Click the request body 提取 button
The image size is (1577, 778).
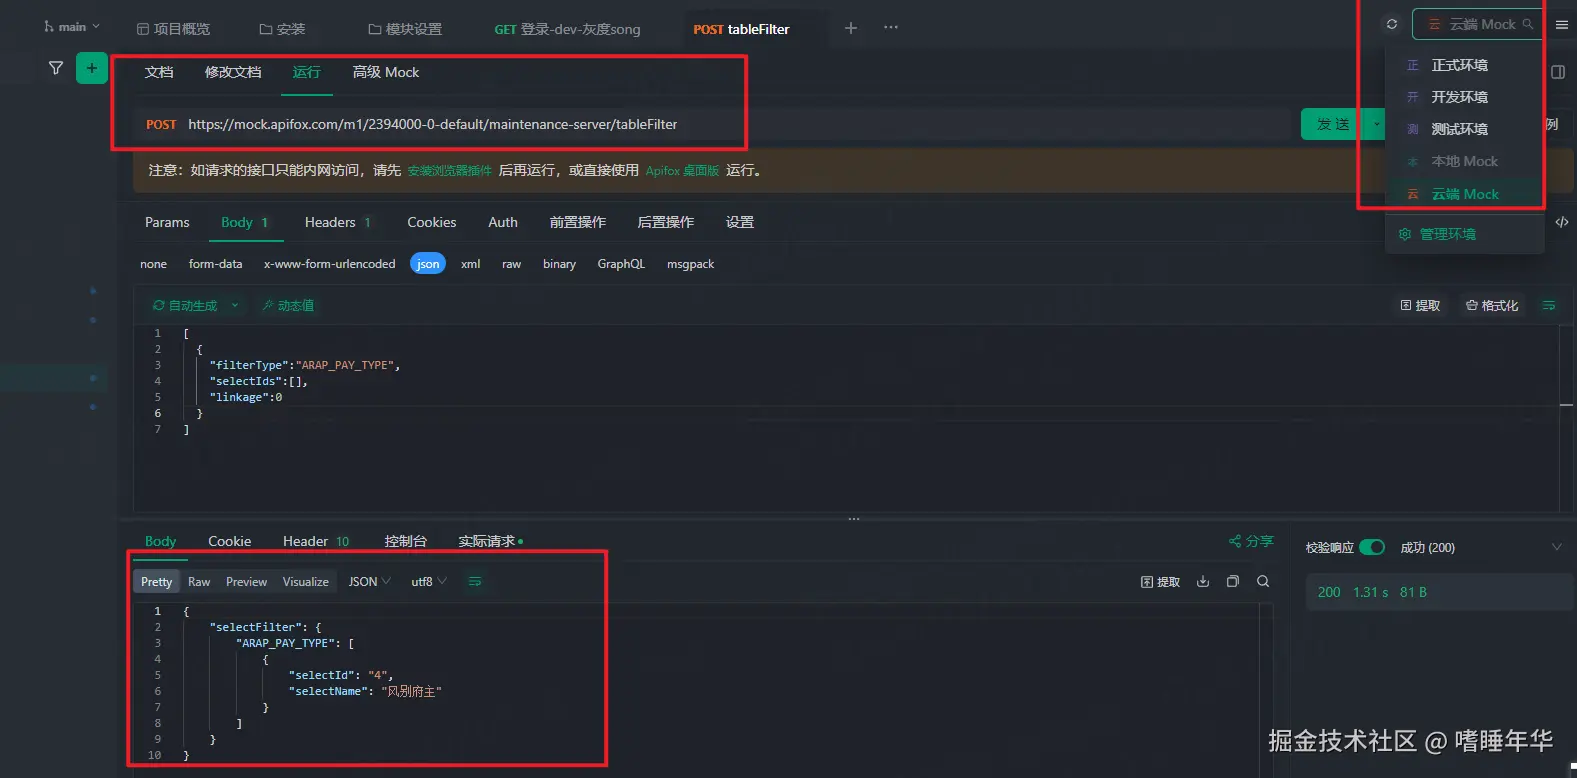coord(1420,305)
